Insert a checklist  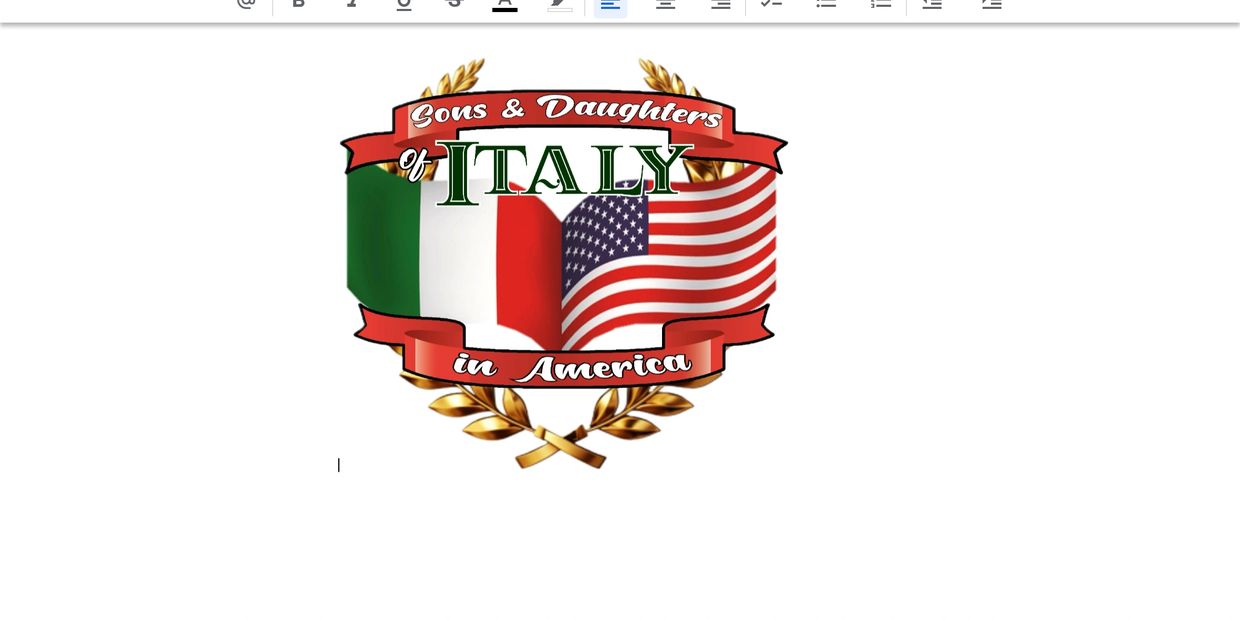tap(771, 4)
